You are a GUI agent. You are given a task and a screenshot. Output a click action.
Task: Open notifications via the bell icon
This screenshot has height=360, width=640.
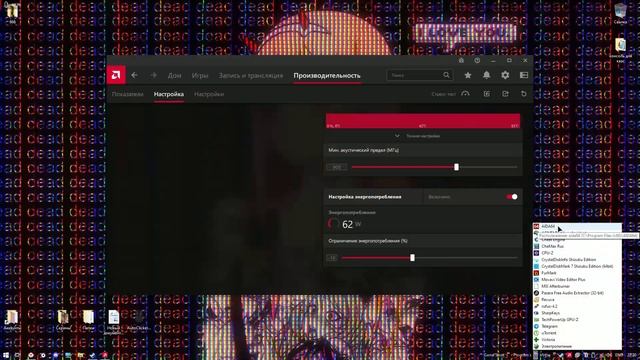pos(487,75)
